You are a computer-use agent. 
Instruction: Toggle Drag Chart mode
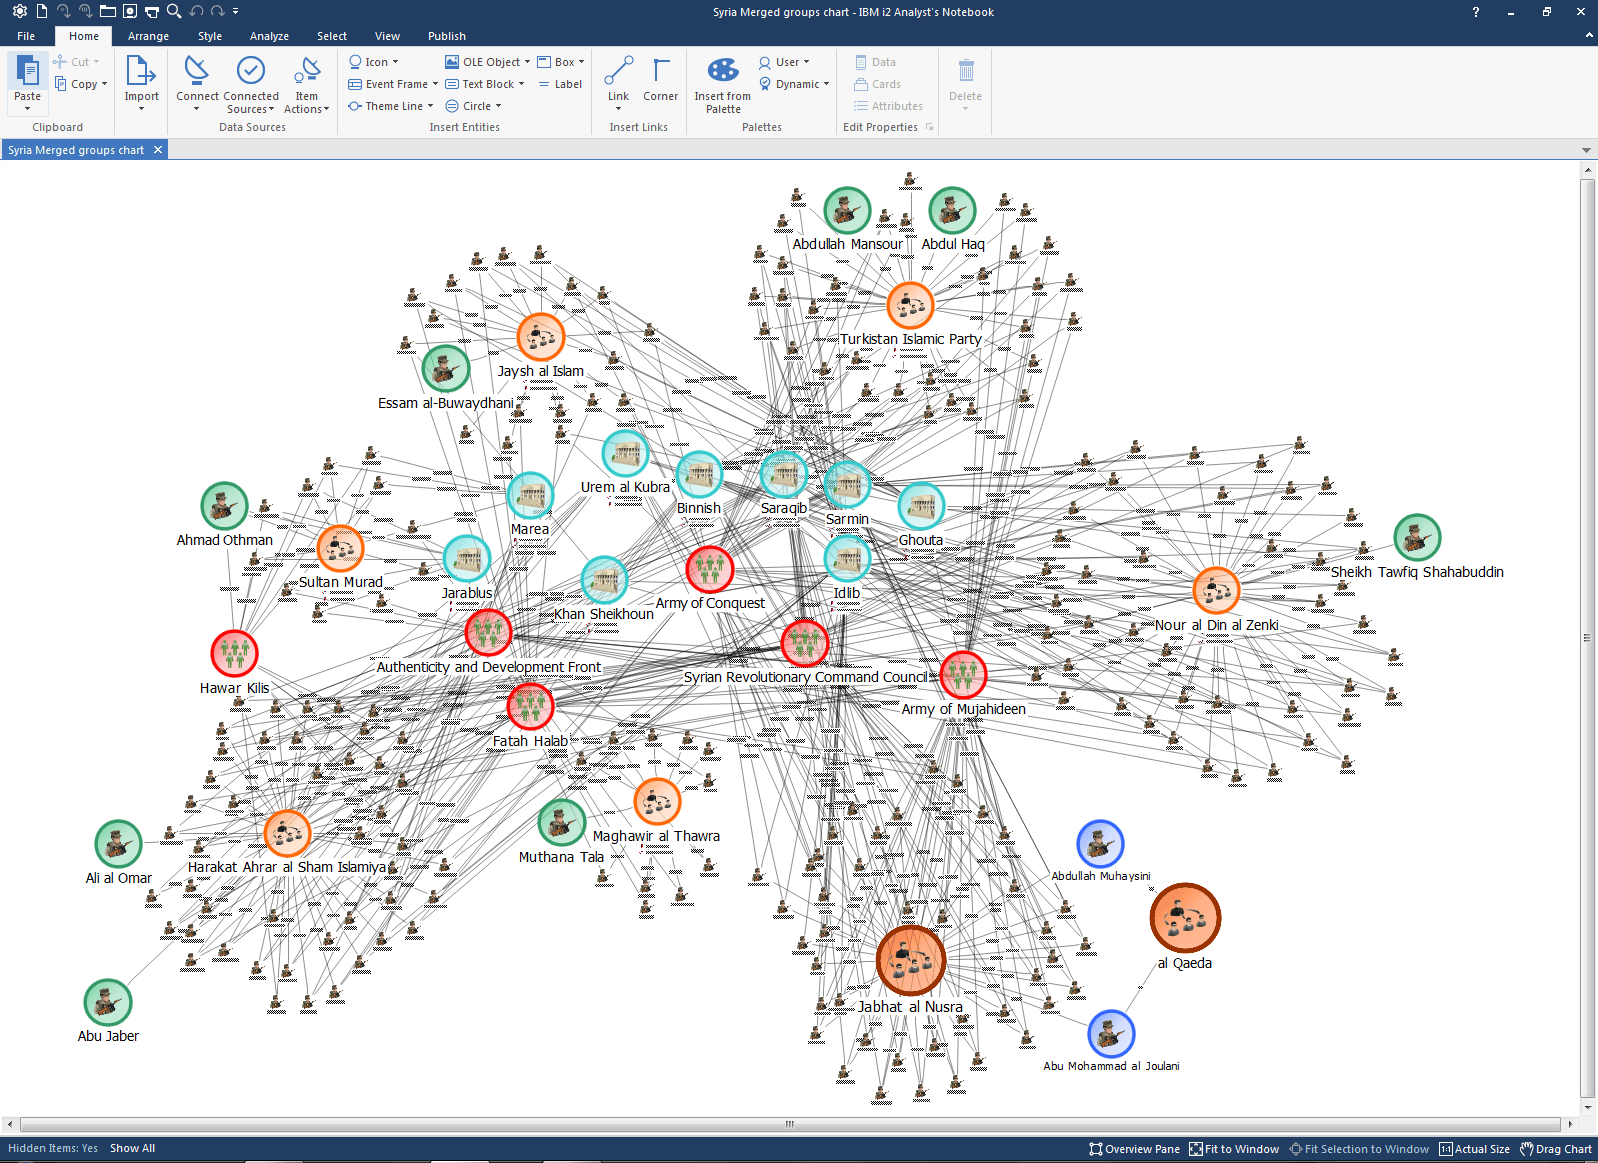(1555, 1149)
